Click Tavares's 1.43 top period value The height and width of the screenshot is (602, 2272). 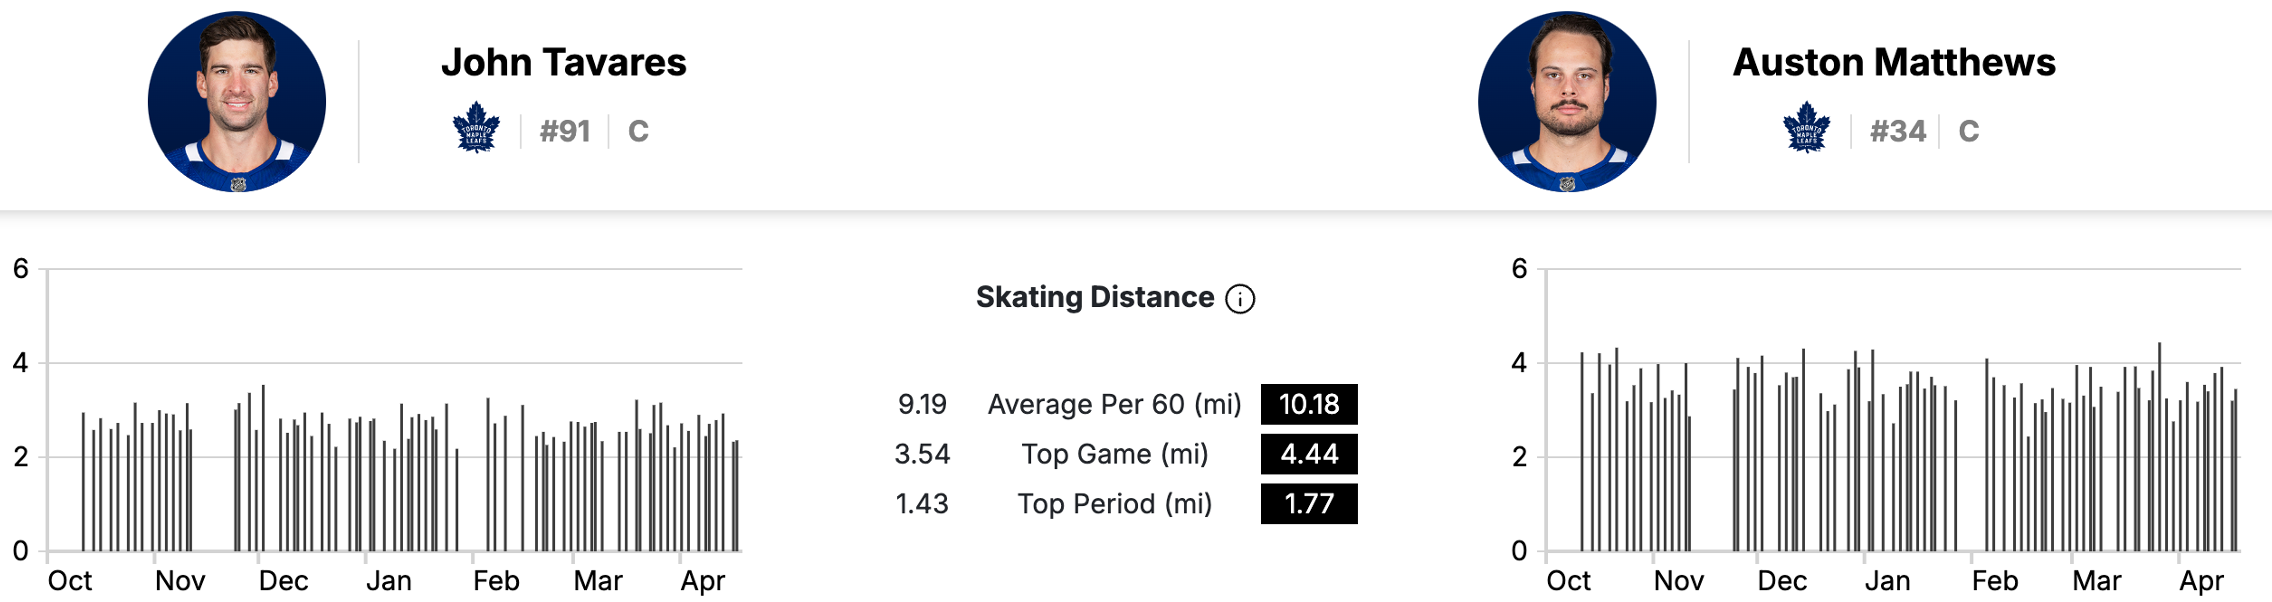pyautogui.click(x=922, y=503)
